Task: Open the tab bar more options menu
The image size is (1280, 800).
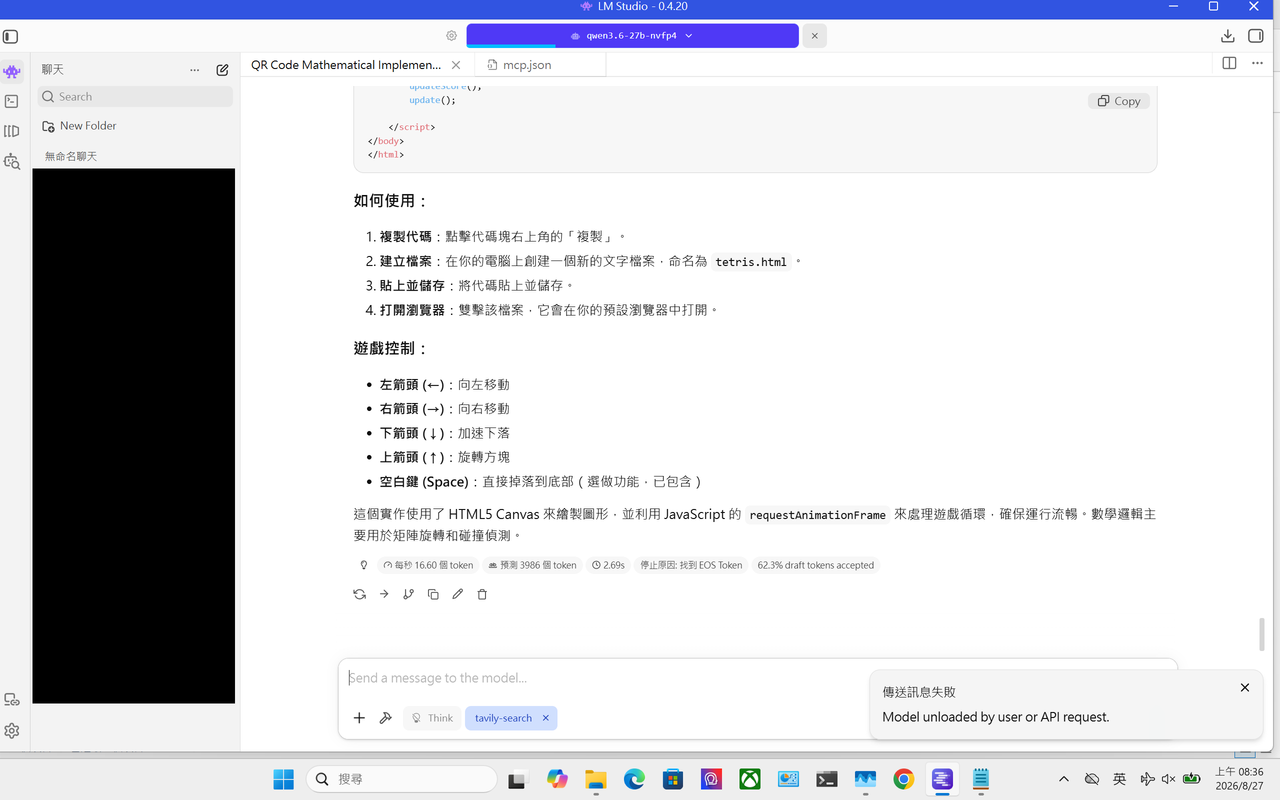Action: (1257, 63)
